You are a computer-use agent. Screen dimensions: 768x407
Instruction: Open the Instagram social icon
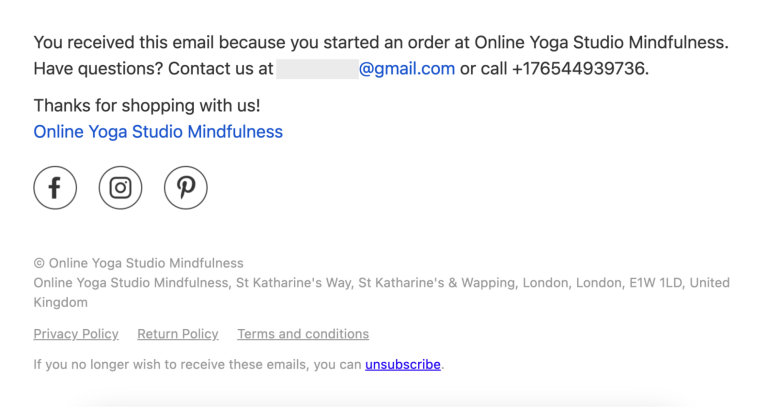[x=120, y=188]
